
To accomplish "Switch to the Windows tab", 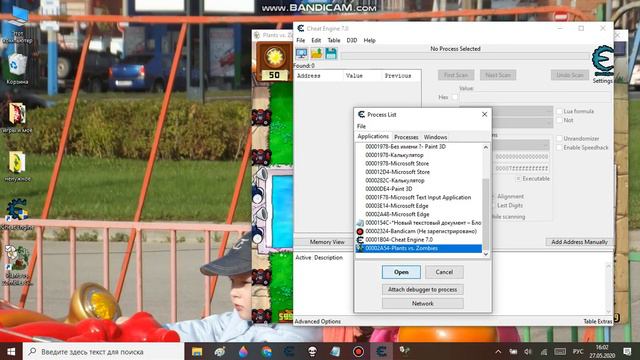I will [x=436, y=137].
